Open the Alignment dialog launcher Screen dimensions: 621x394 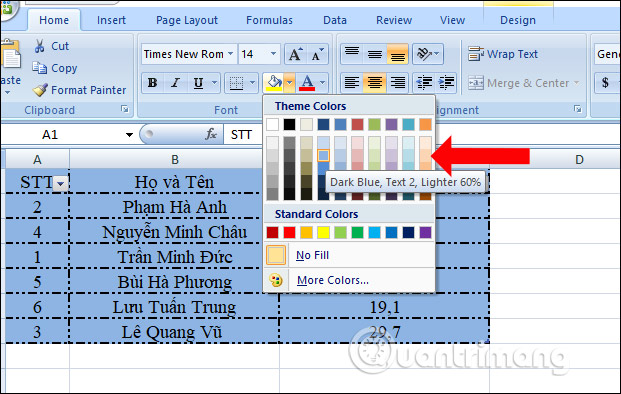point(577,109)
